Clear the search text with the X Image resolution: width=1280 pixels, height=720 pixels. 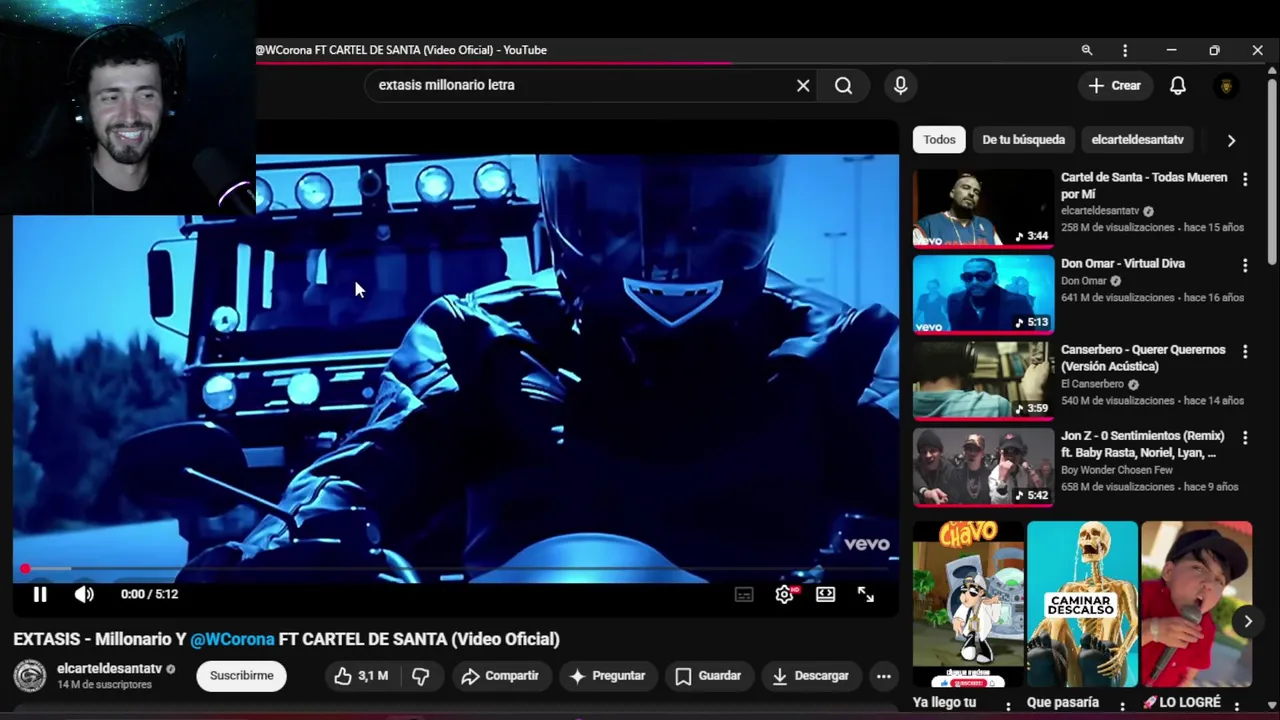coord(803,86)
